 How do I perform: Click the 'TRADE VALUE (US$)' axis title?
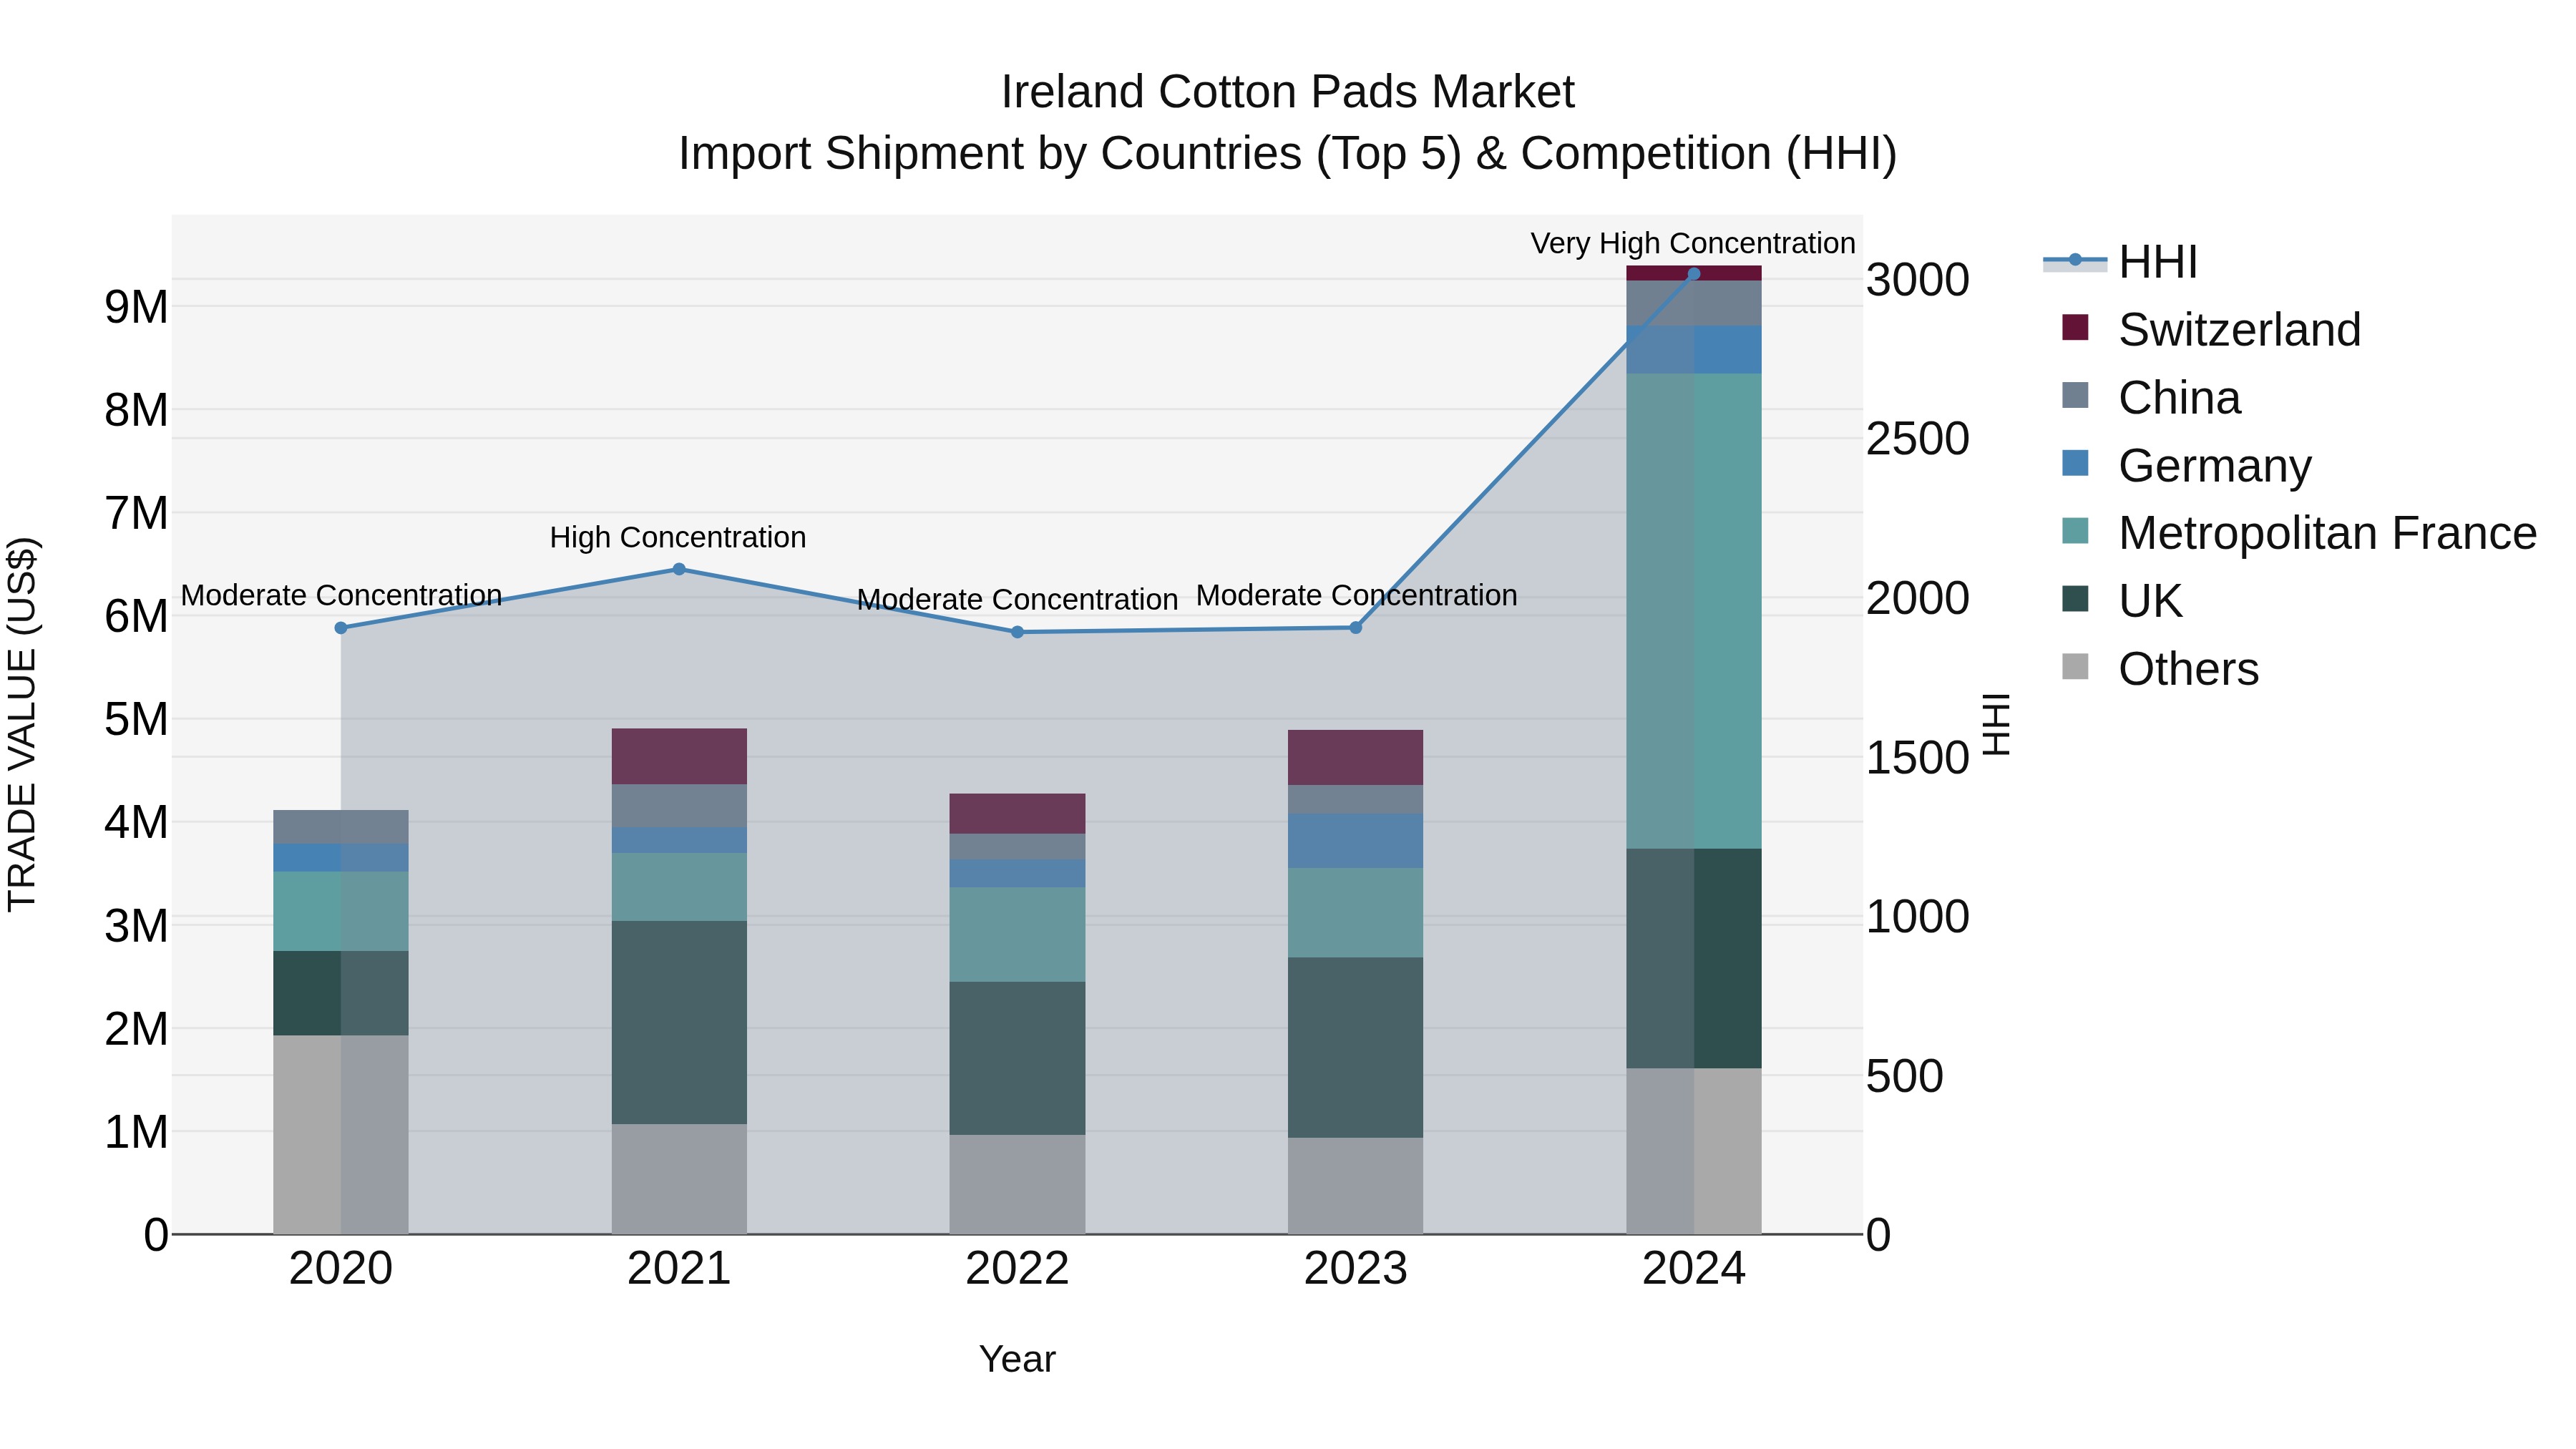click(22, 724)
